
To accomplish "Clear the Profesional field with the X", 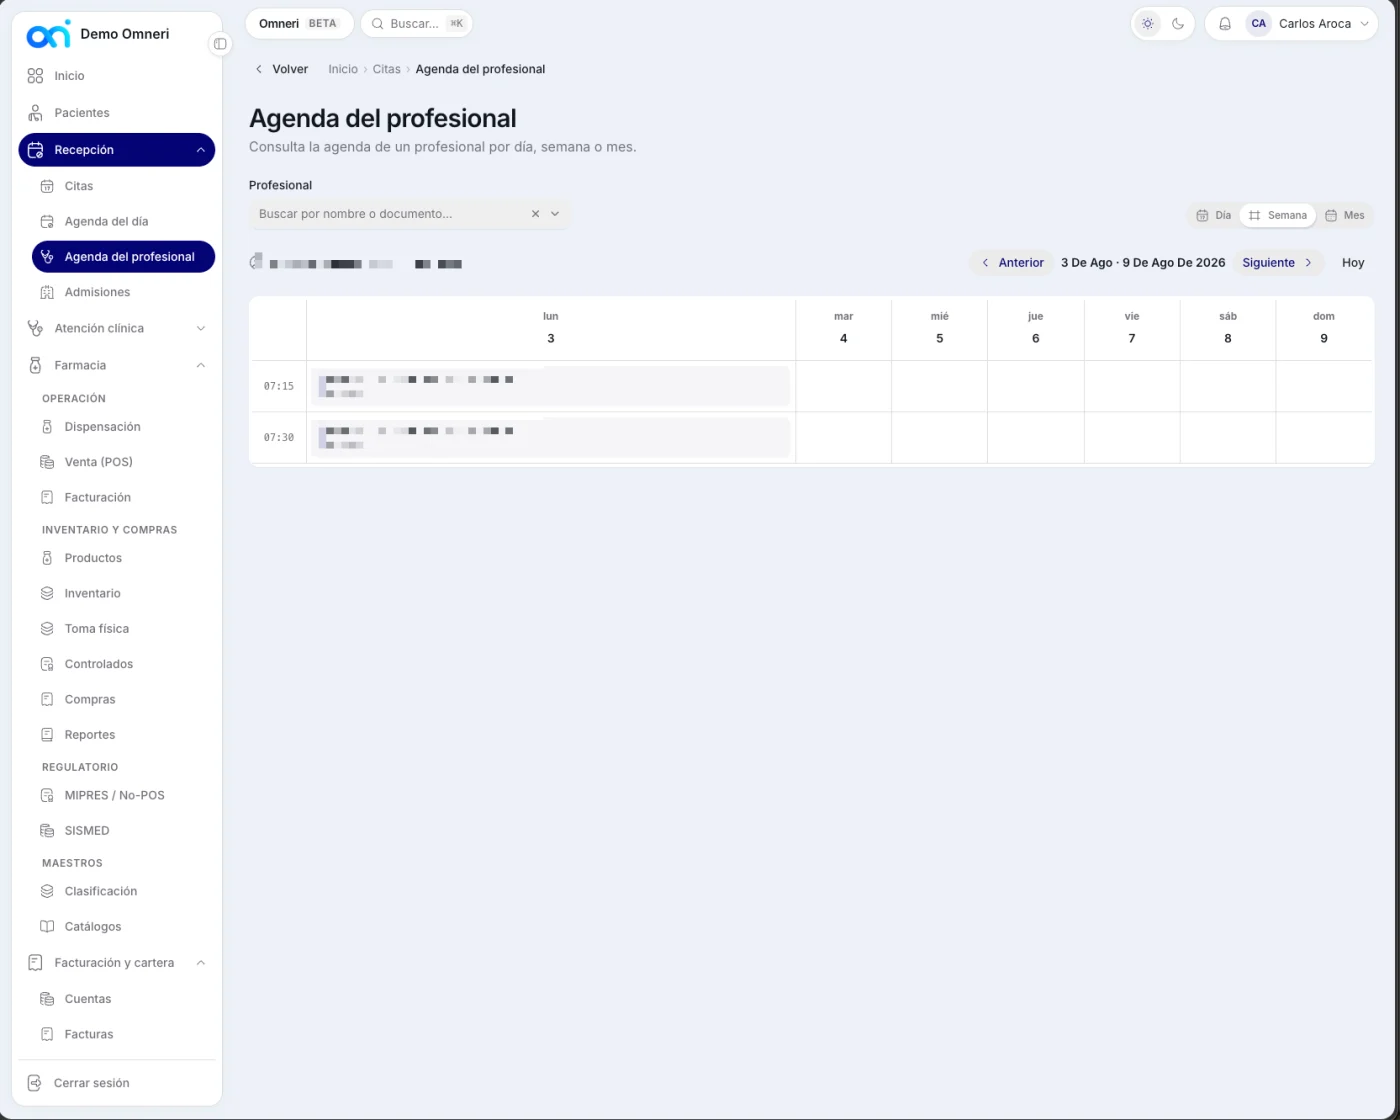I will 535,214.
